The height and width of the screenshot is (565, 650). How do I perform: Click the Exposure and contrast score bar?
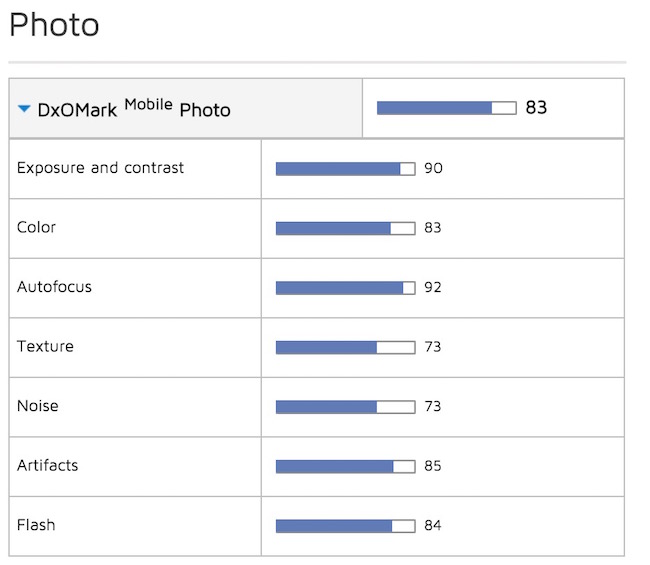[x=345, y=169]
